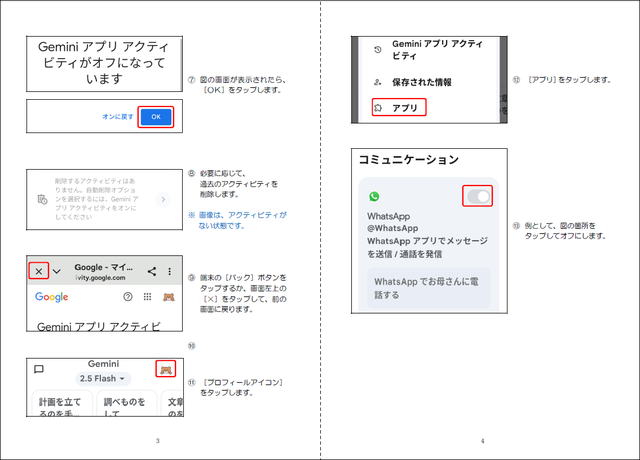Open the three-dot menu in the browser bar
This screenshot has width=640, height=460.
point(169,271)
